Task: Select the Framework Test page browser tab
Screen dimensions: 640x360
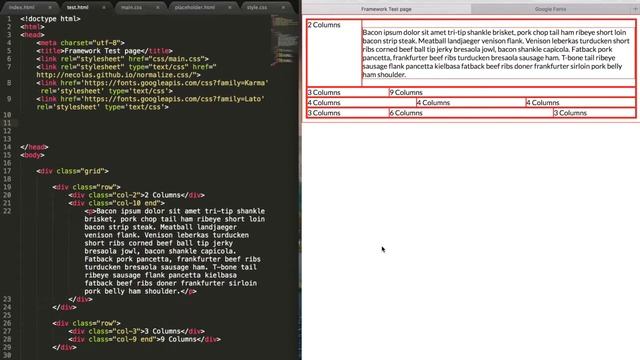Action: pos(386,9)
